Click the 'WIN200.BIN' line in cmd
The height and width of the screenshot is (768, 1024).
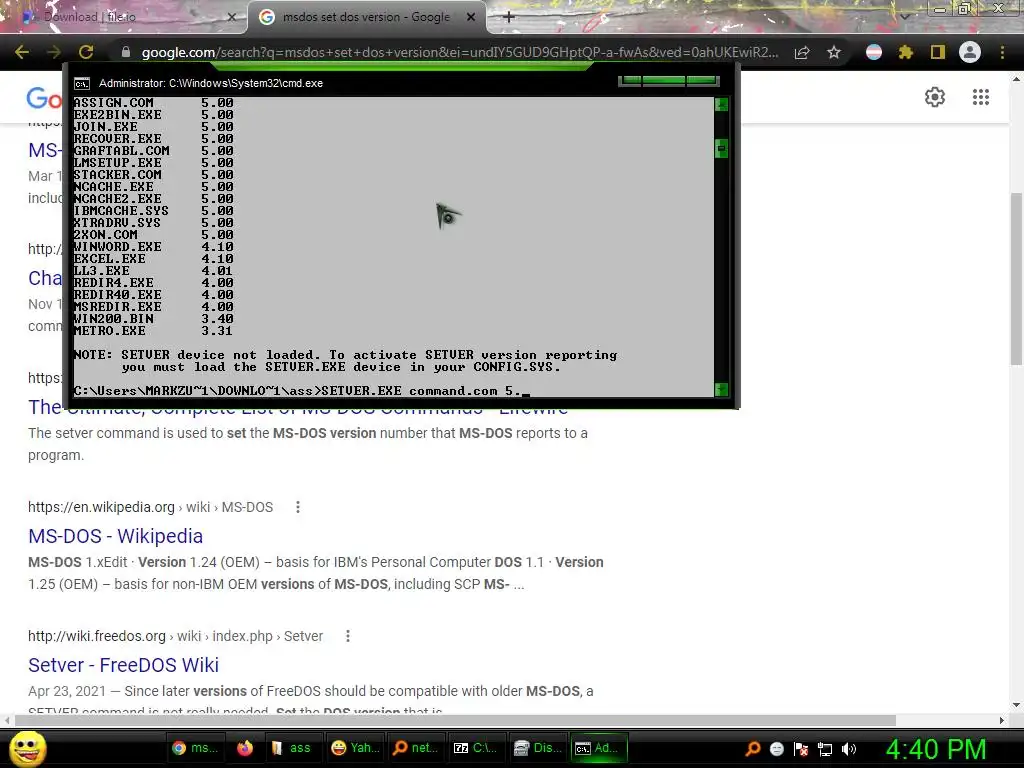(x=153, y=319)
